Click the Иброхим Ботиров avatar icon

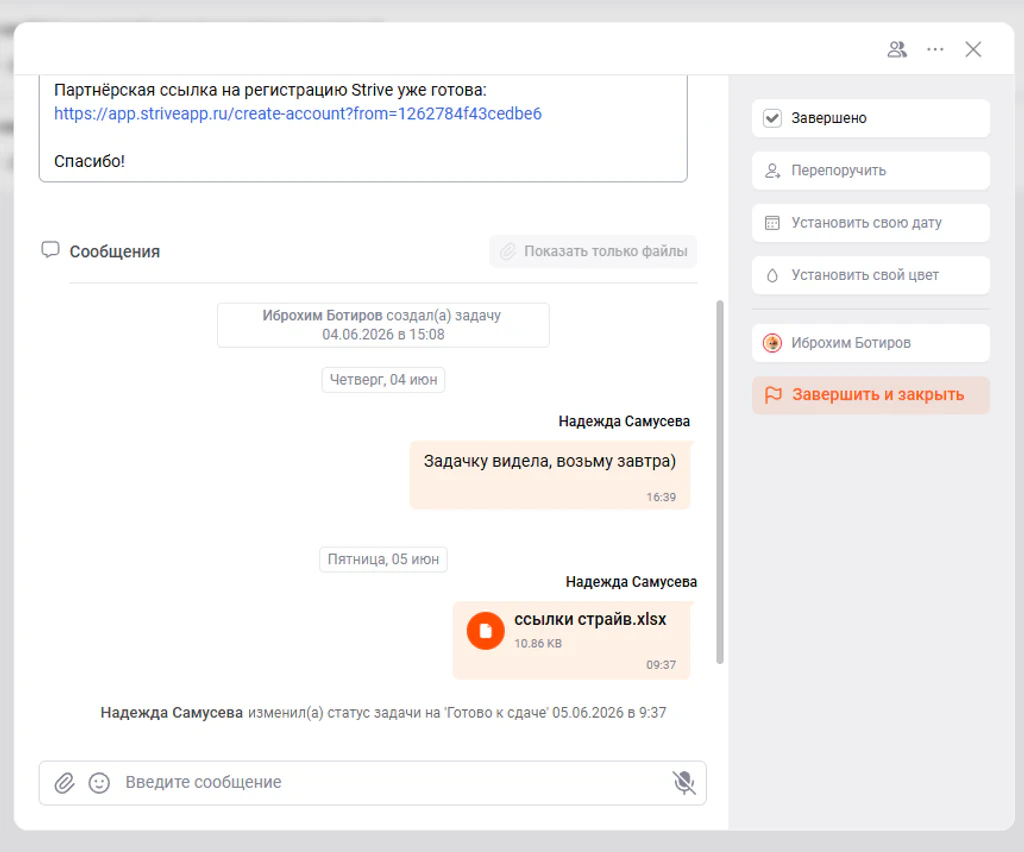(773, 343)
